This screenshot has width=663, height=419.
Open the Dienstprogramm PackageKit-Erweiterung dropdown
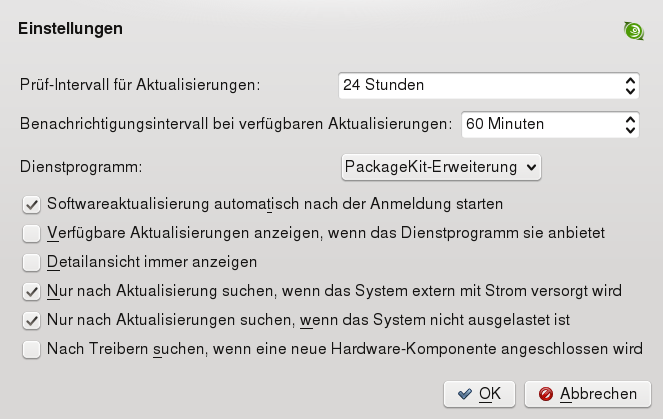pyautogui.click(x=439, y=165)
